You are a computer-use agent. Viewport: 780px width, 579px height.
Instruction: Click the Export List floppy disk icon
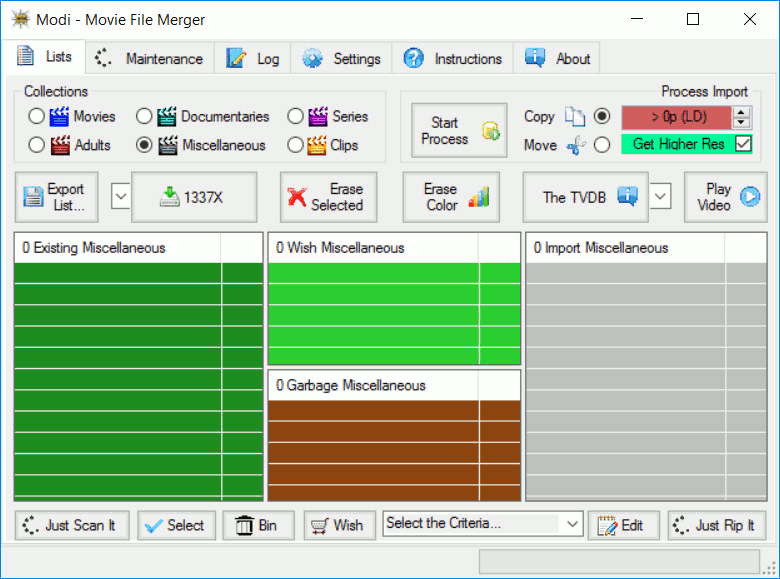point(33,196)
